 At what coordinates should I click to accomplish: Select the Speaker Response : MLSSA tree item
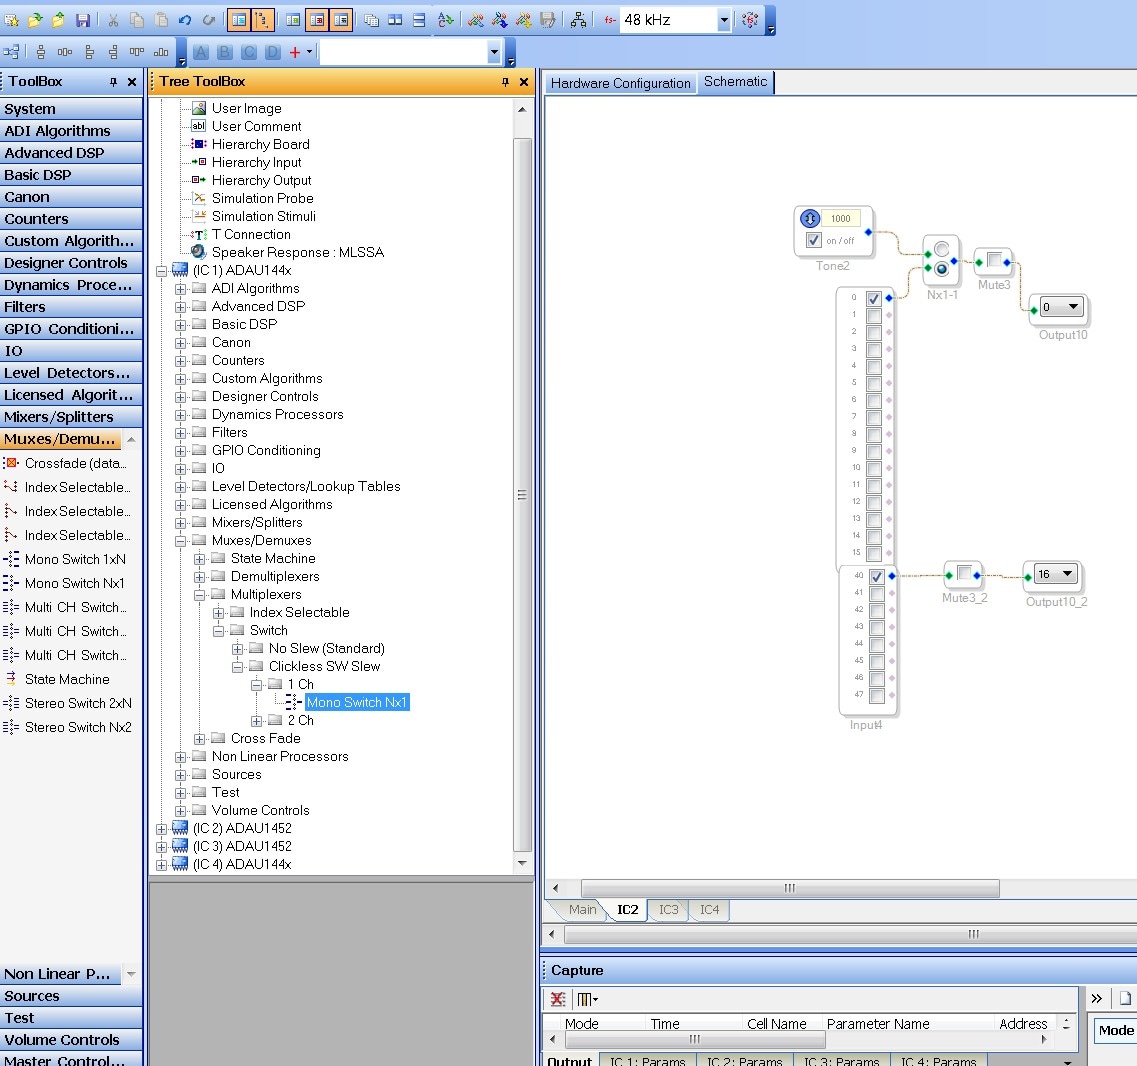point(297,252)
